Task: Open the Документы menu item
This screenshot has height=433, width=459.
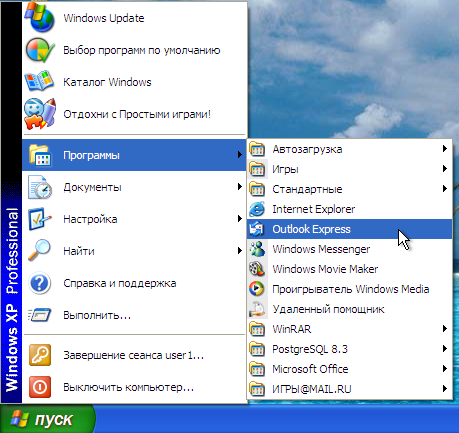Action: coord(134,187)
